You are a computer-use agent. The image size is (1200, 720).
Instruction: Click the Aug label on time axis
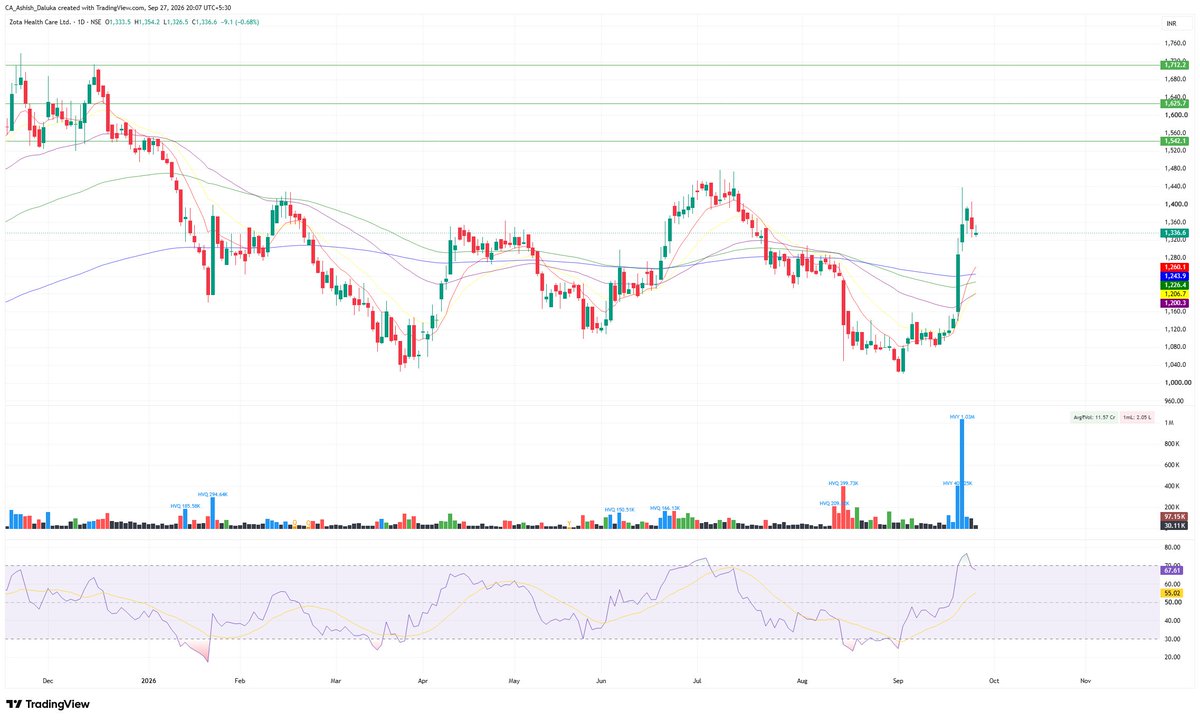tap(800, 679)
